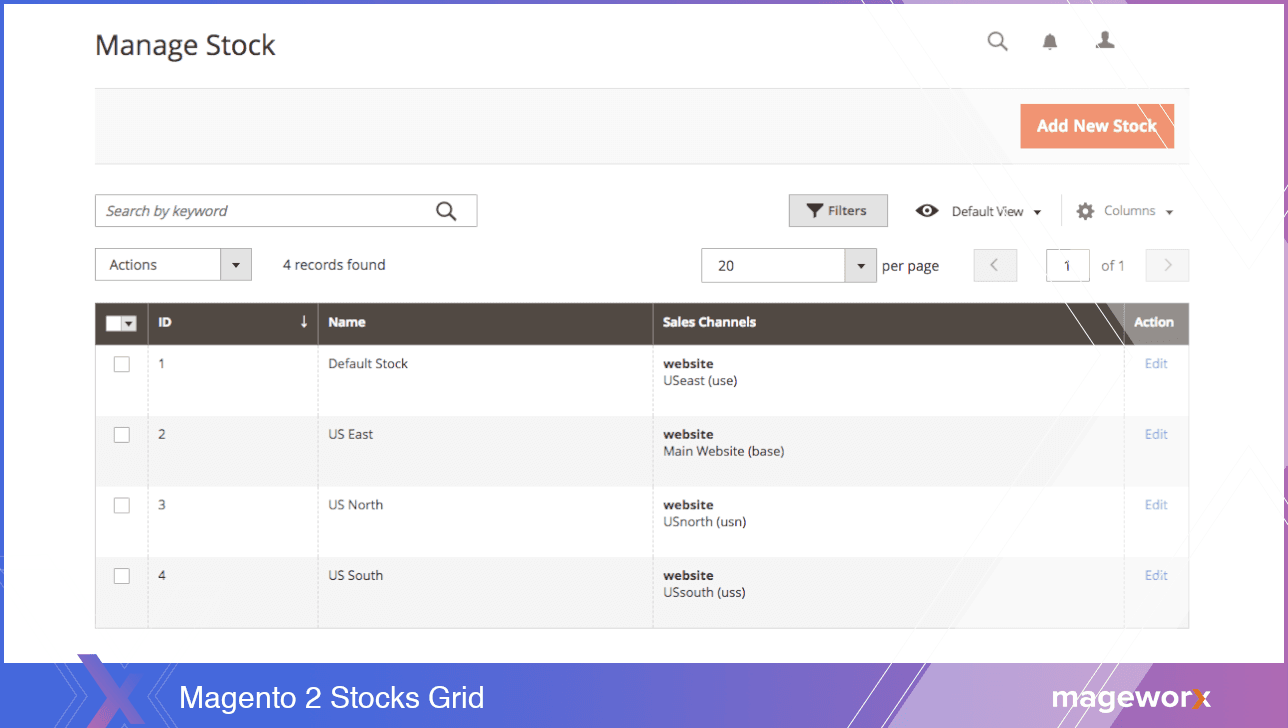Go to the next page arrow
Viewport: 1288px width, 728px height.
pyautogui.click(x=1167, y=265)
